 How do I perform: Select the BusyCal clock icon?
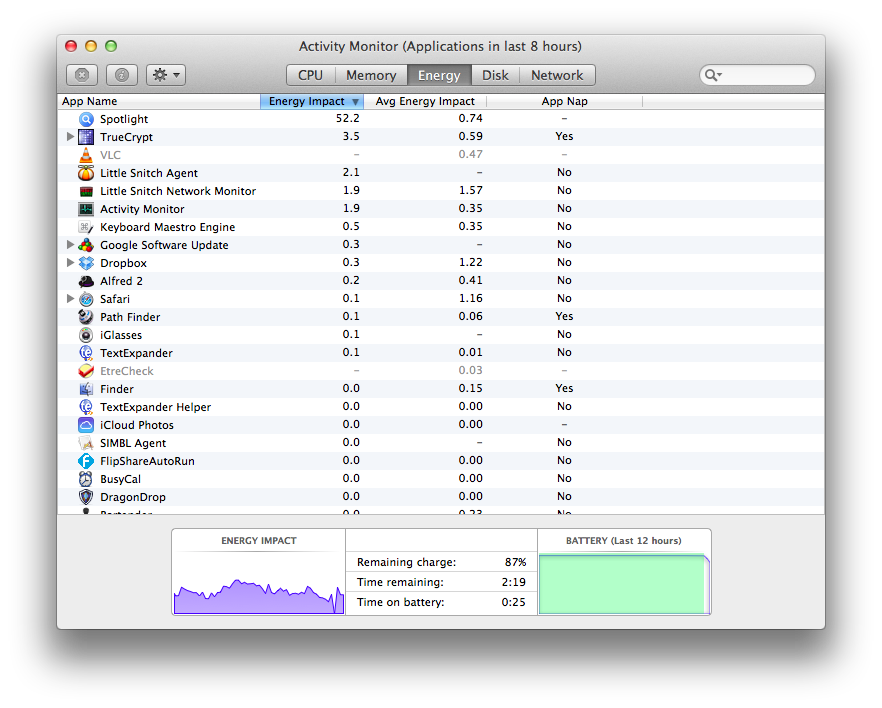pyautogui.click(x=86, y=479)
